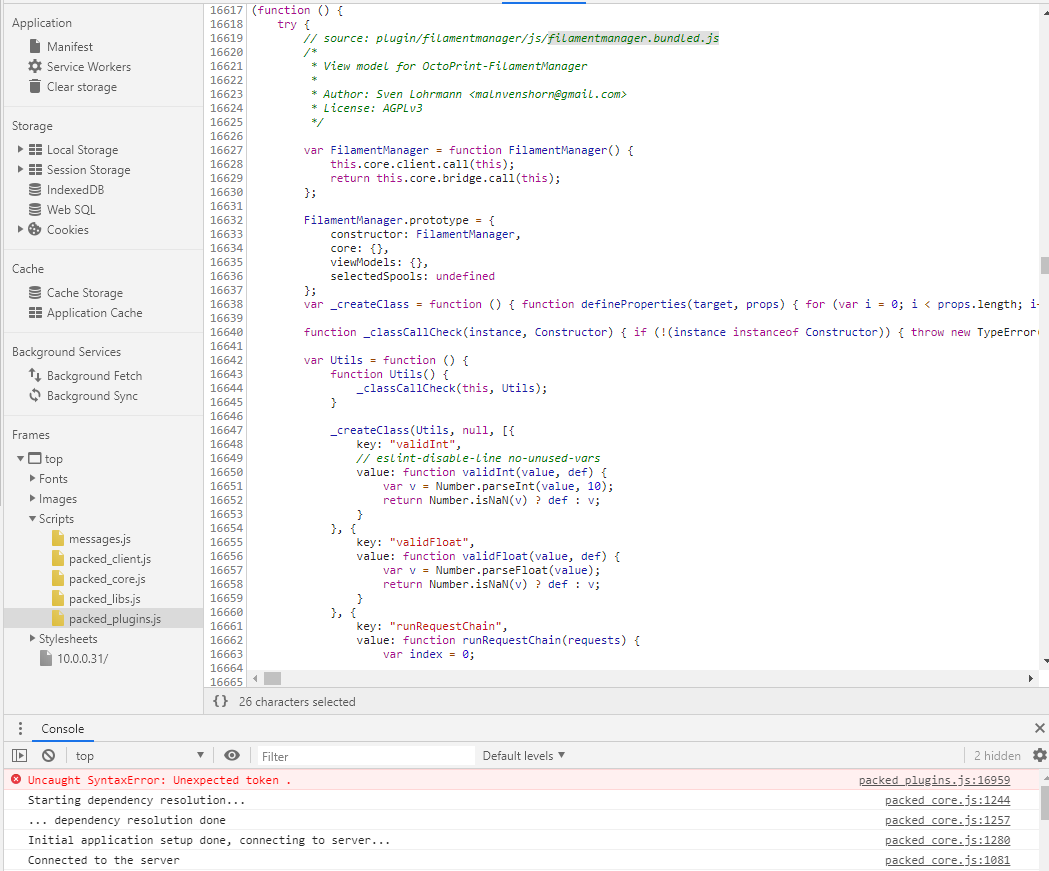
Task: Click the Background Fetch arrows icon
Action: pos(35,375)
